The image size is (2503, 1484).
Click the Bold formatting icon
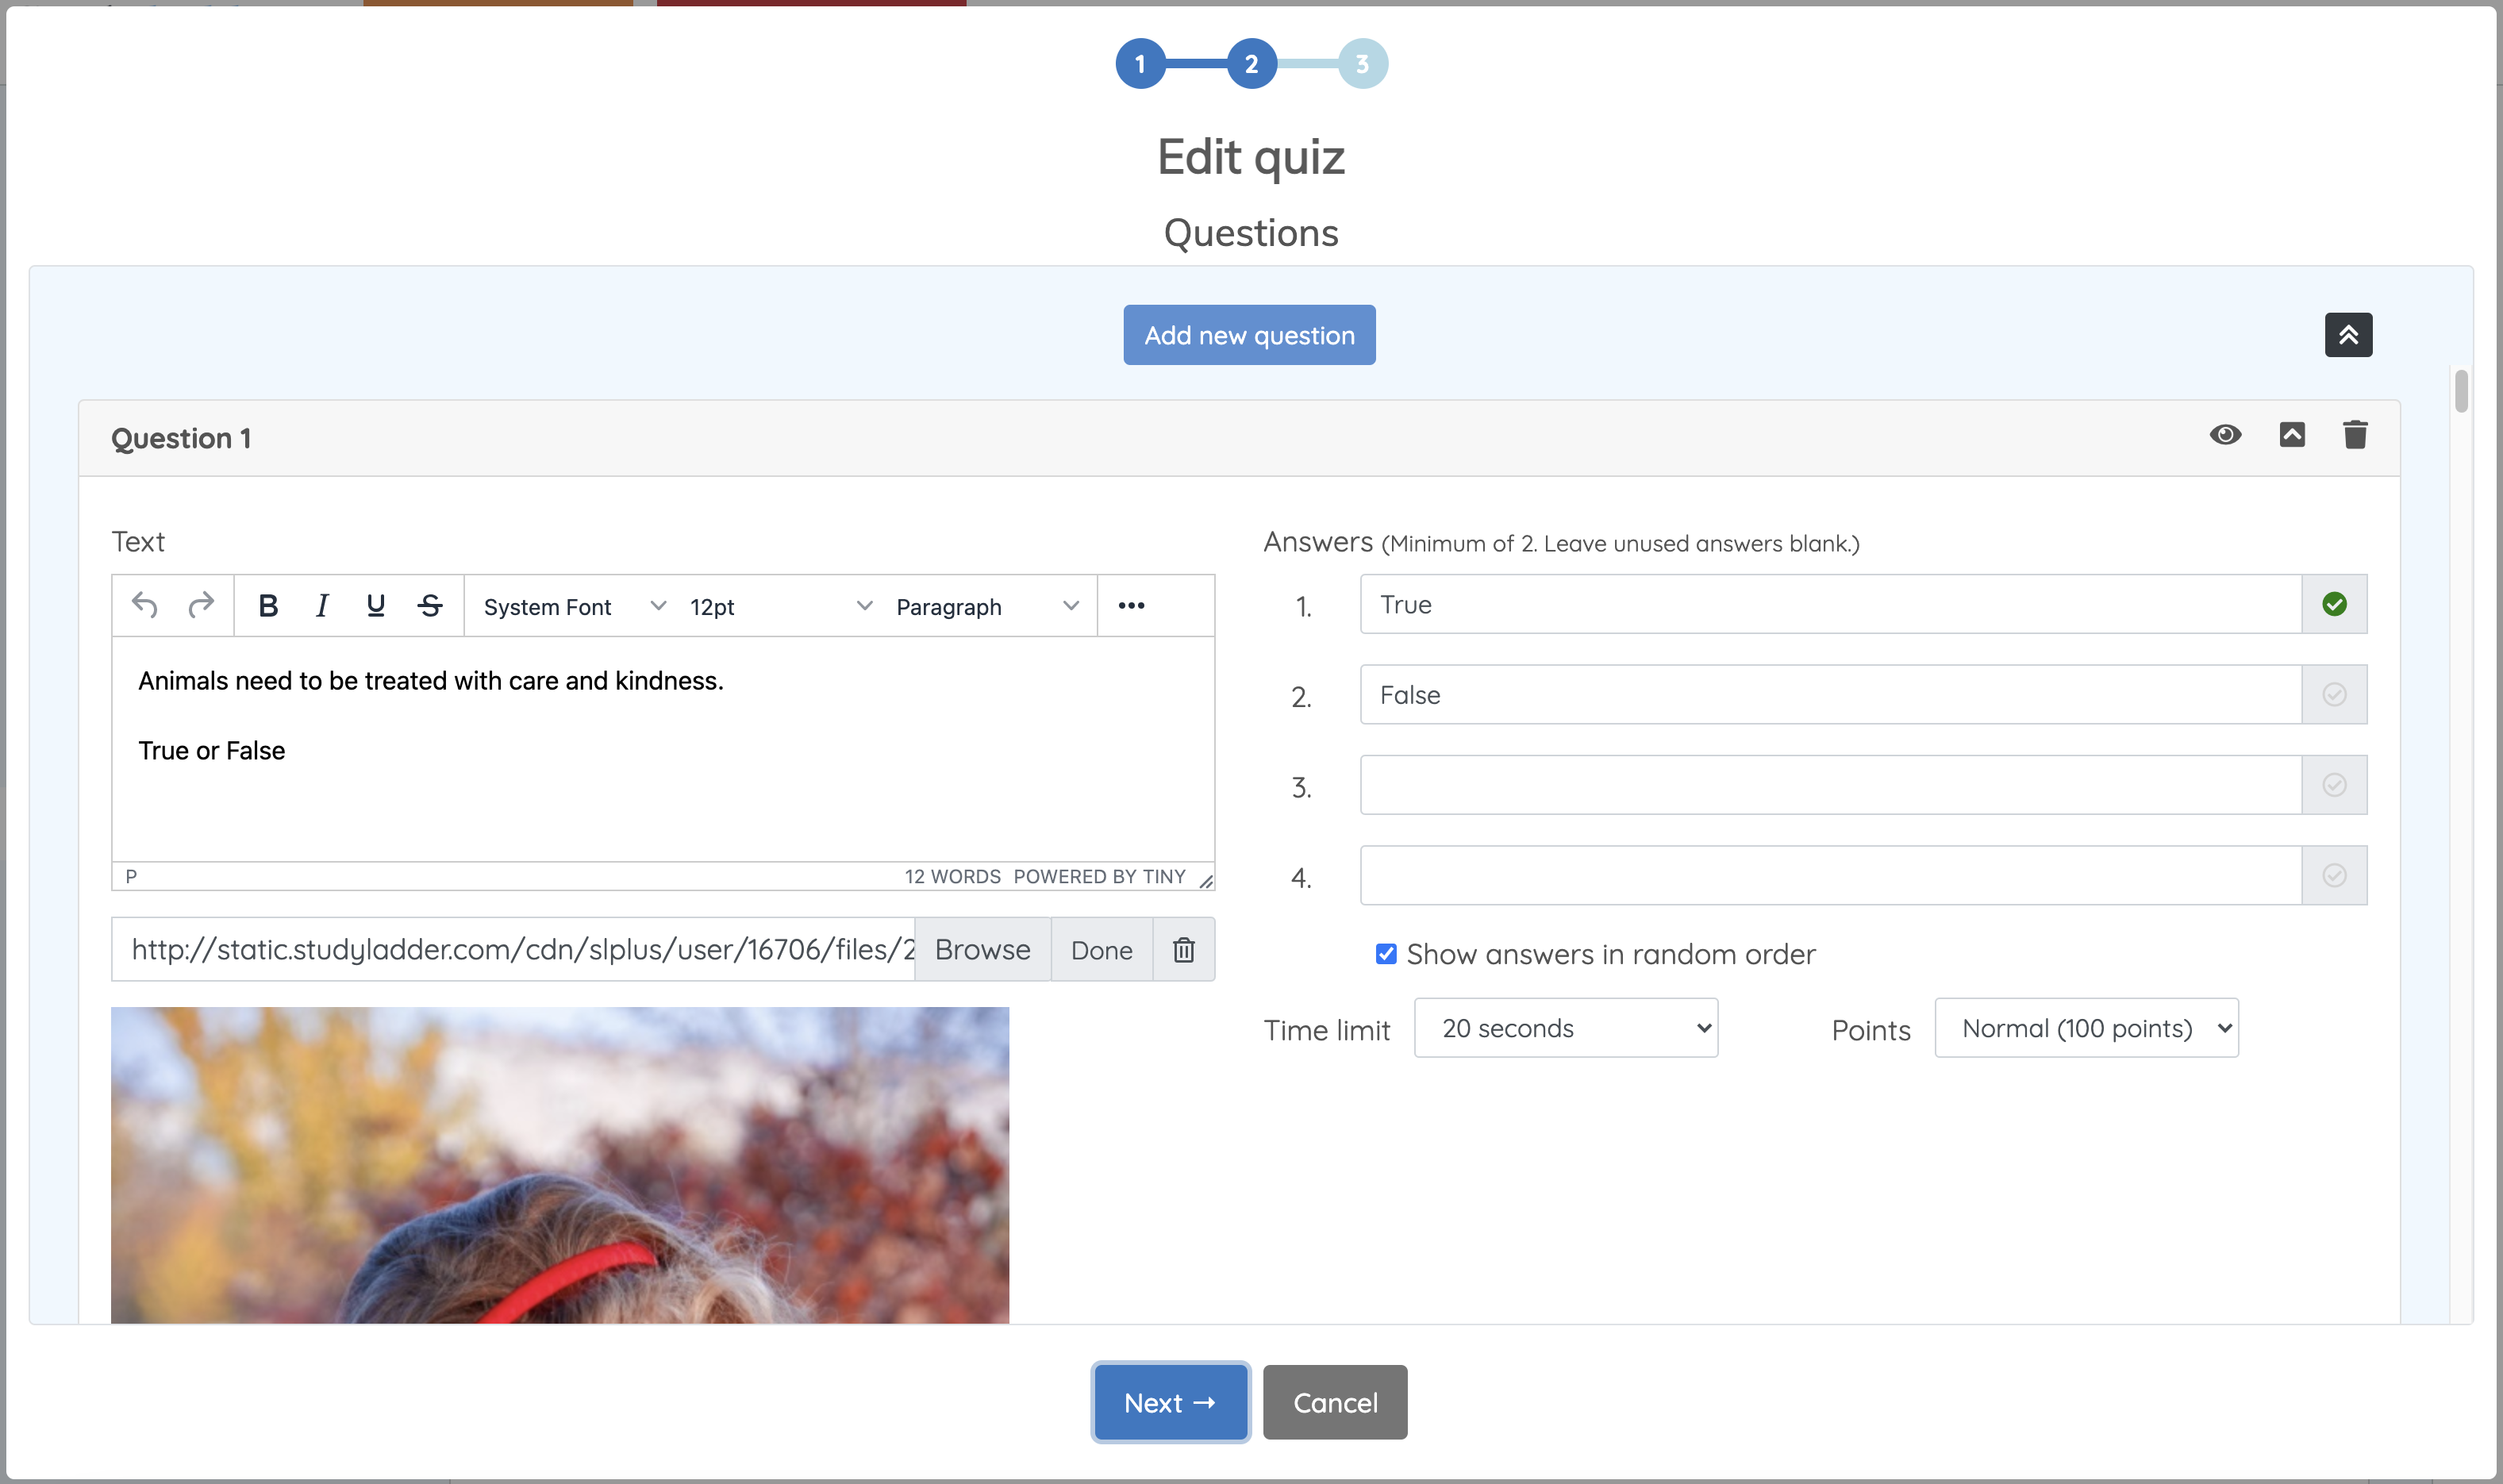pos(268,606)
